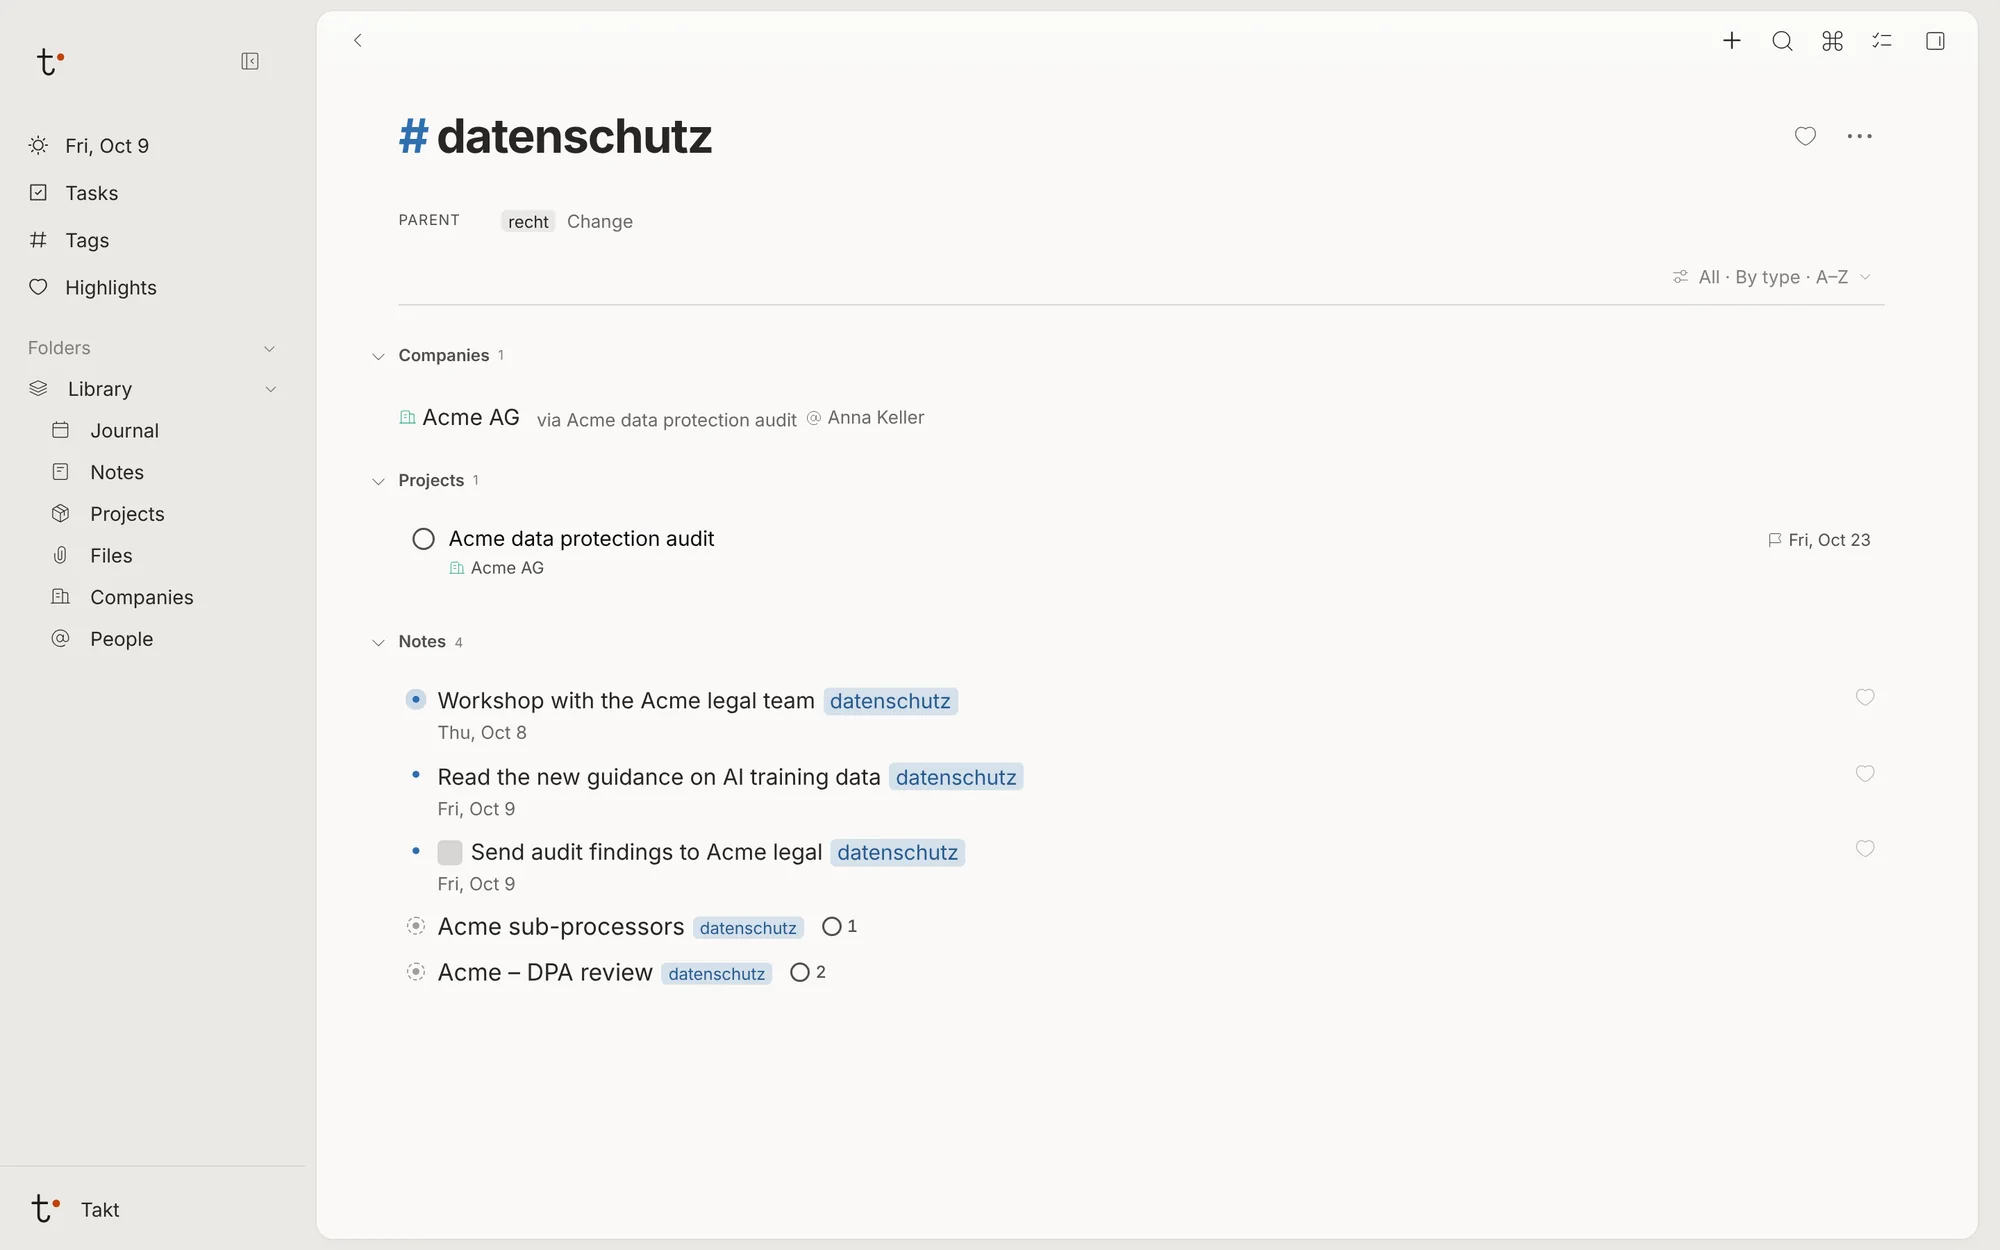The image size is (2000, 1250).
Task: Highlight the Workshop note with its heart
Action: [1865, 697]
